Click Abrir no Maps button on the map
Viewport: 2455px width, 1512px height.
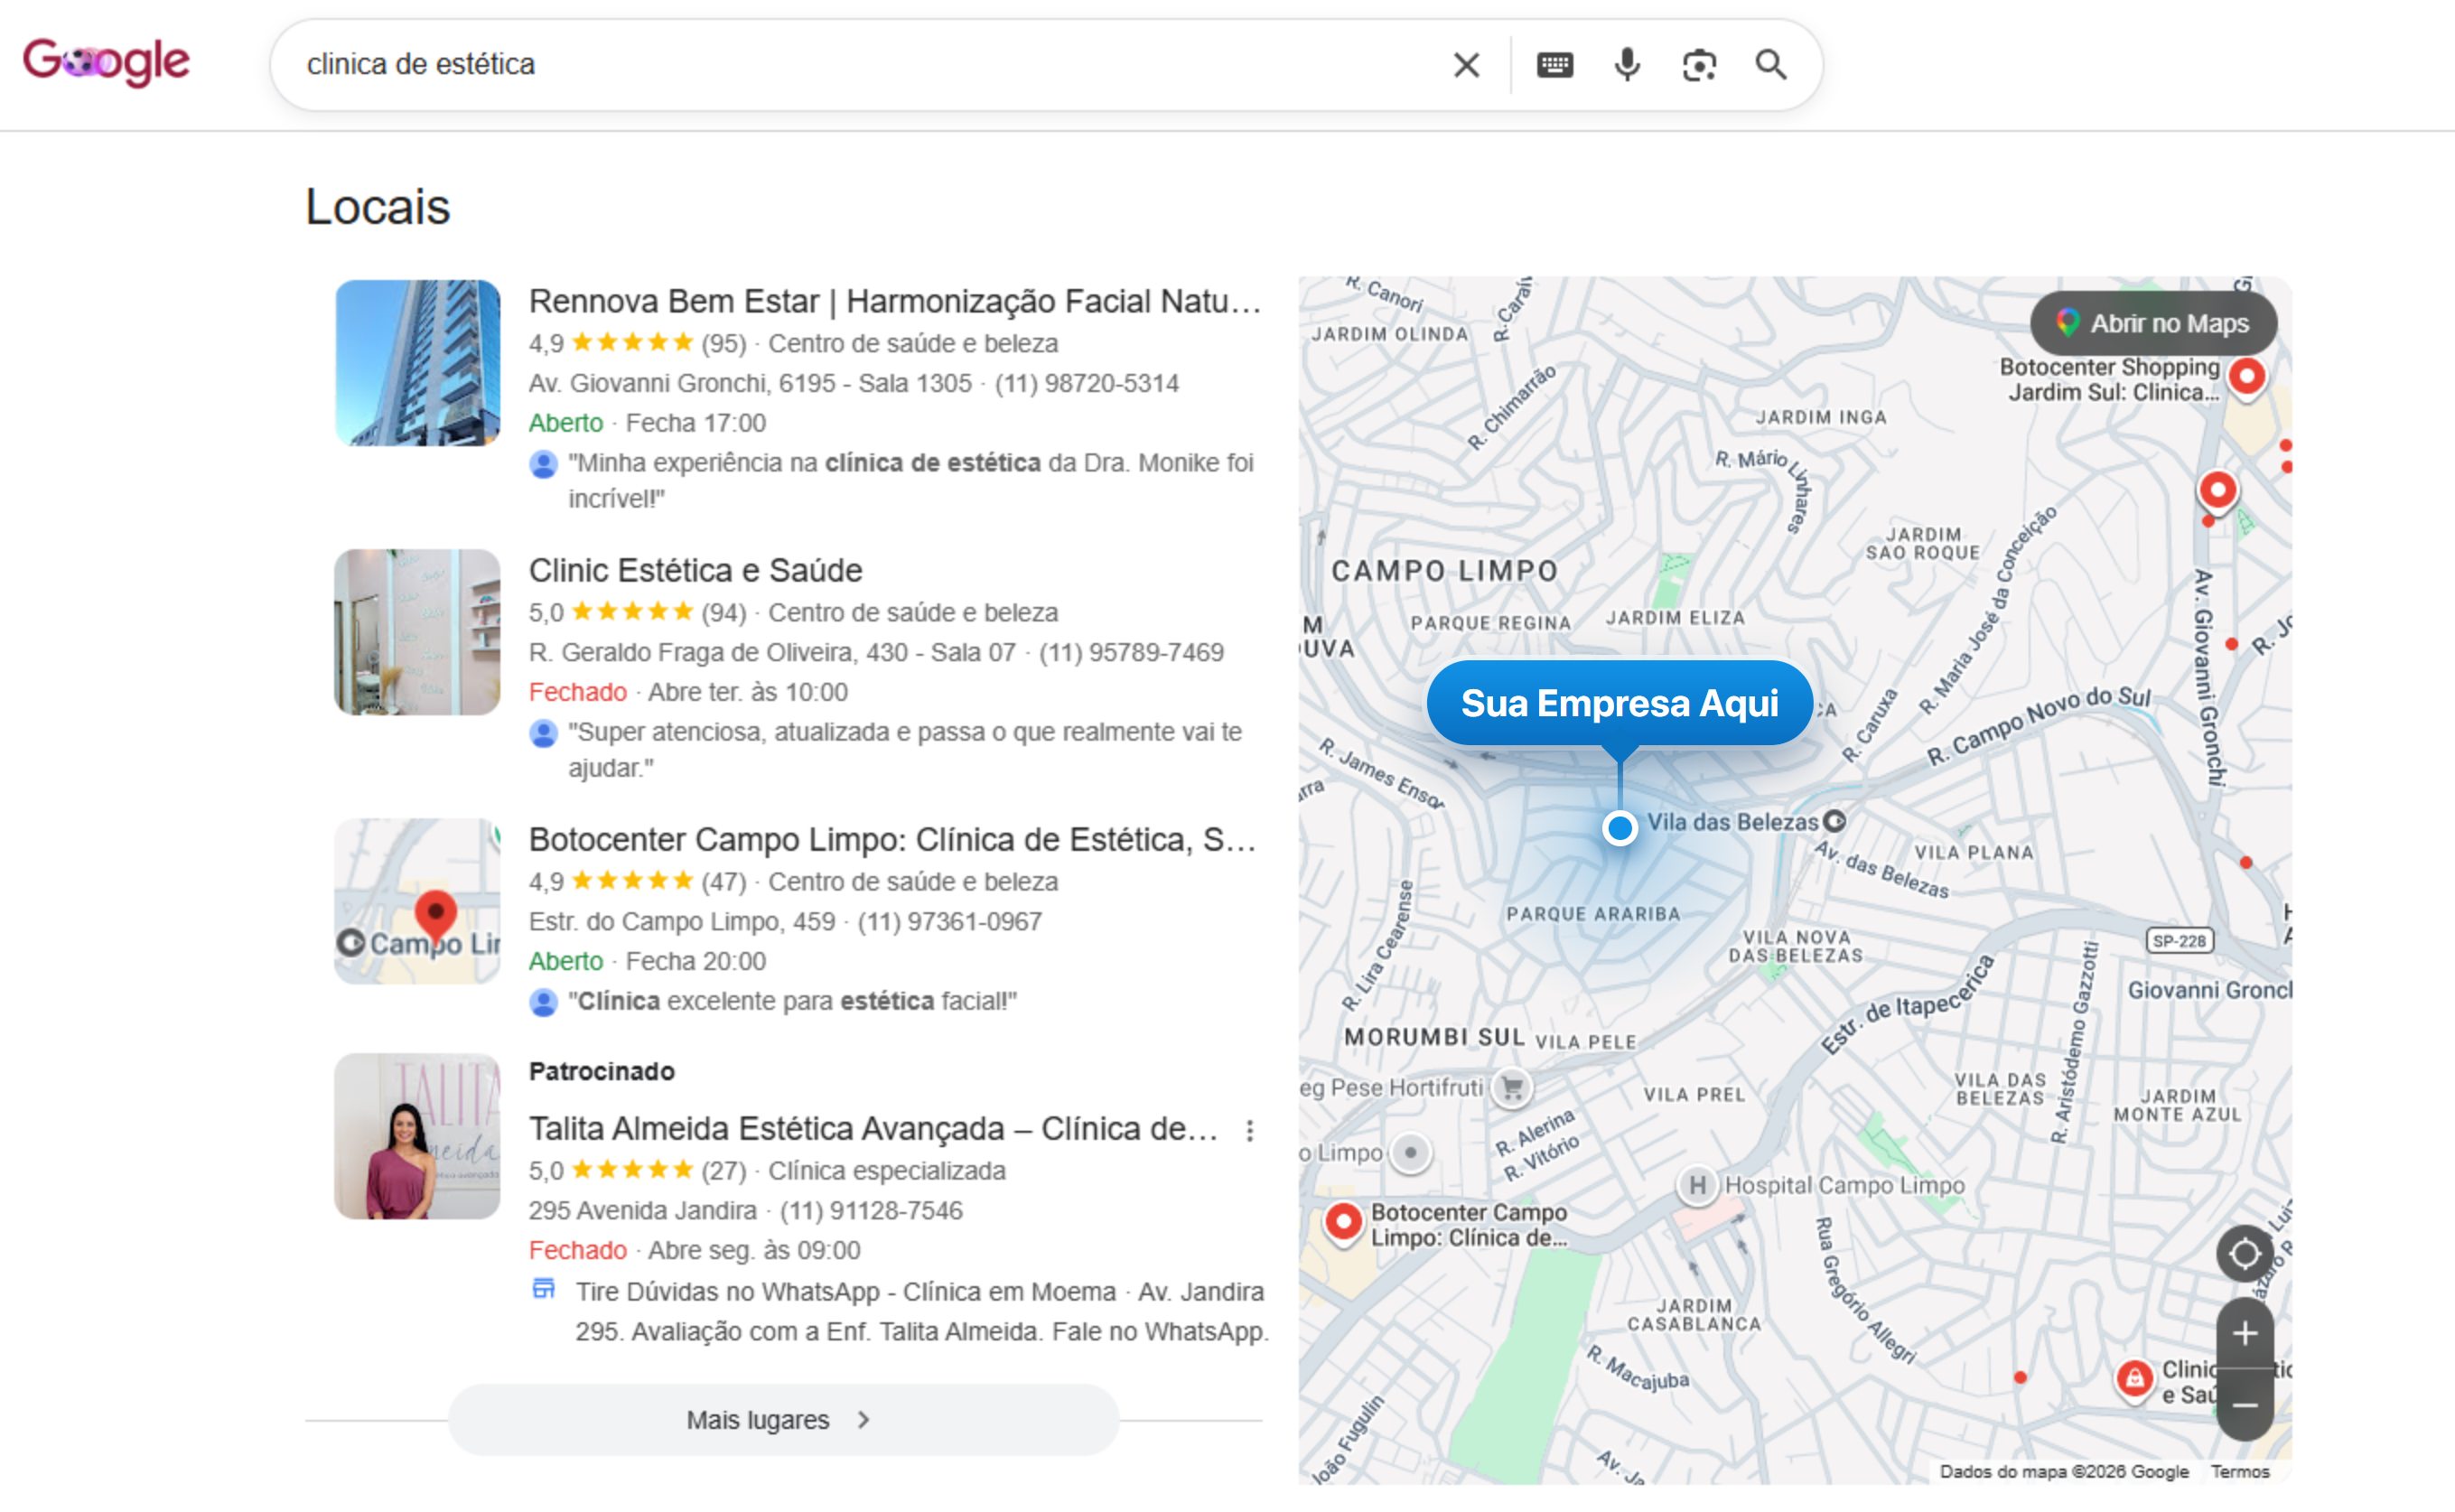pyautogui.click(x=2153, y=323)
